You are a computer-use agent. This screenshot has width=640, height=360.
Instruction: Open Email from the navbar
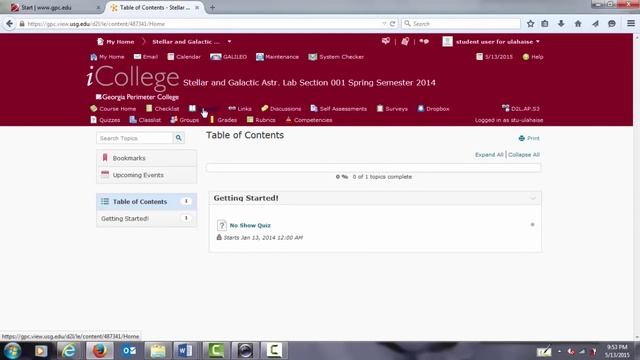pos(146,57)
